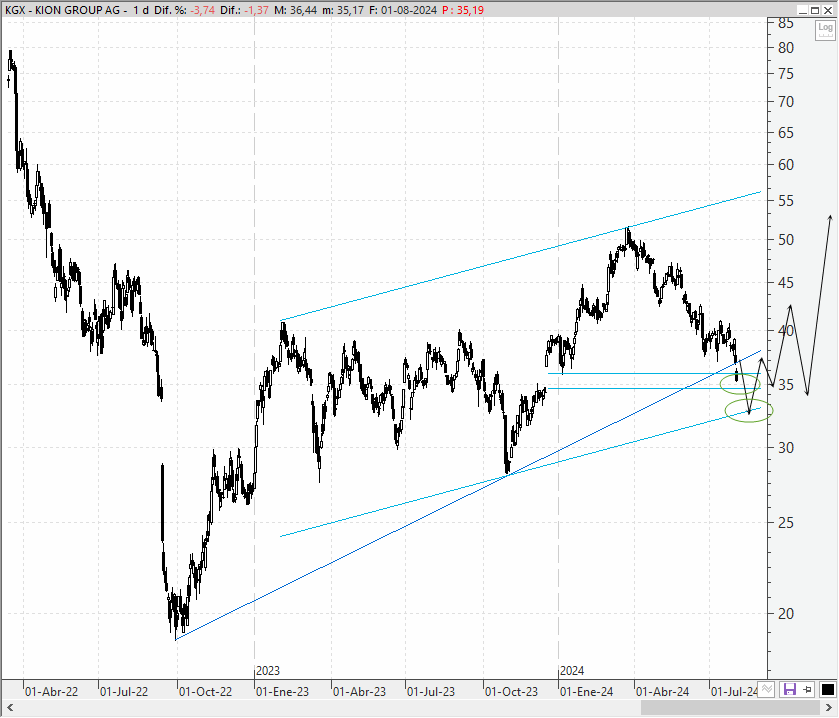Click the 'P: 35,19' price label
This screenshot has height=718, width=839.
pos(463,10)
